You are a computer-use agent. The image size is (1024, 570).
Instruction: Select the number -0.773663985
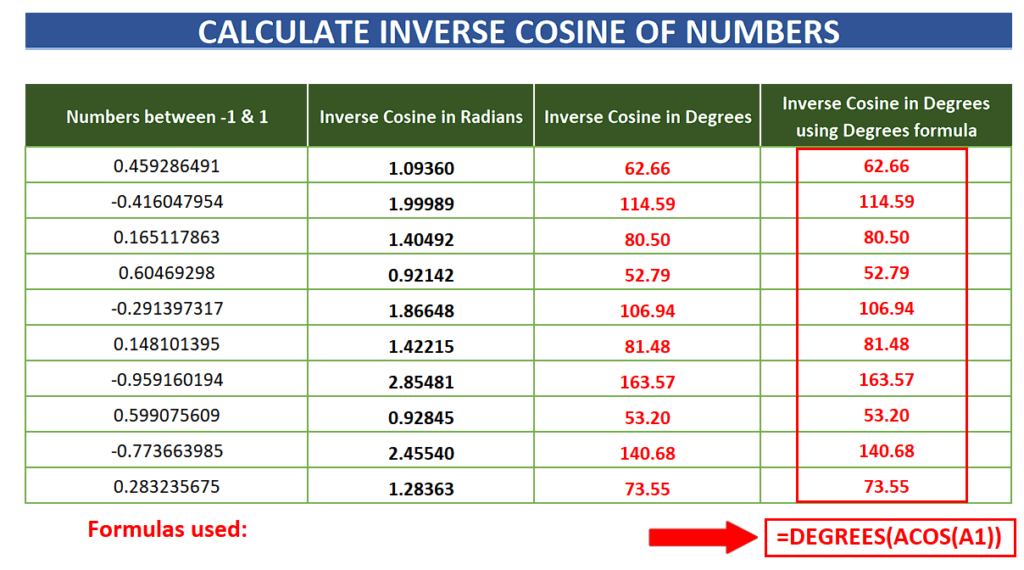pyautogui.click(x=167, y=451)
